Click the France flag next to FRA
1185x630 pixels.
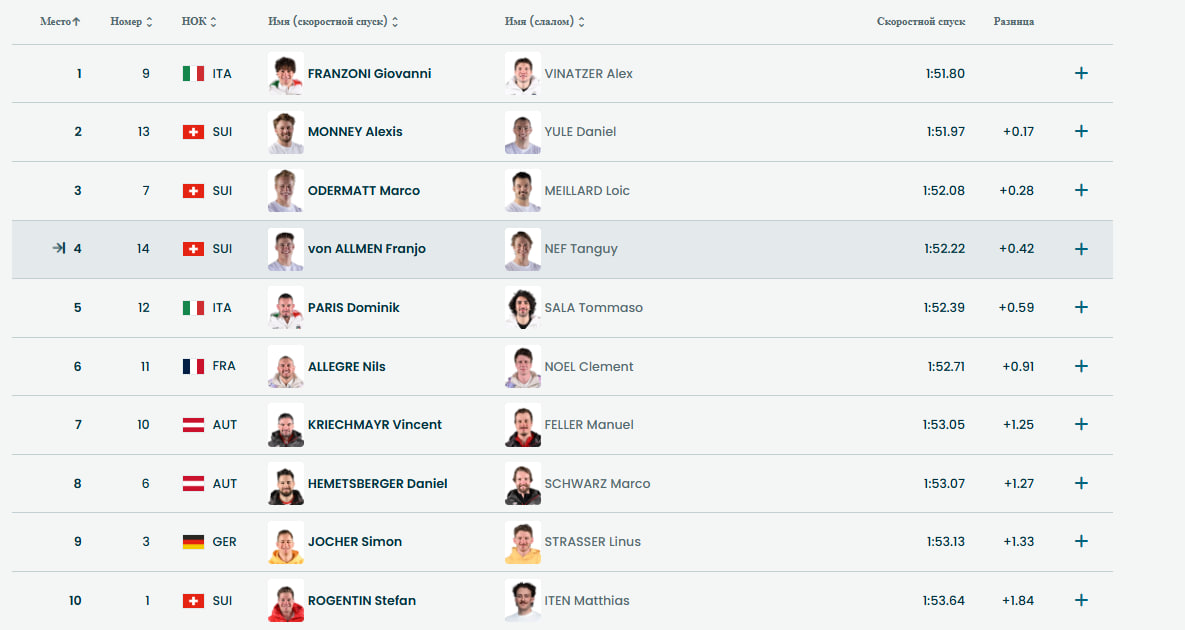coord(193,366)
